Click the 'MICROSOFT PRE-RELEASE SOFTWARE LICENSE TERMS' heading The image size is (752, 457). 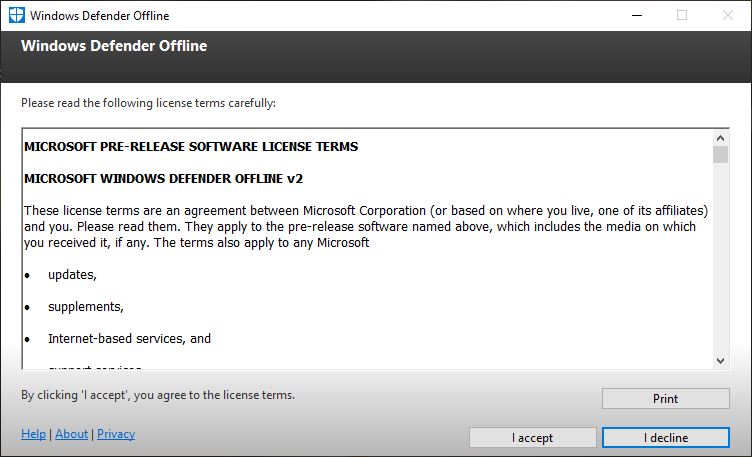point(191,147)
